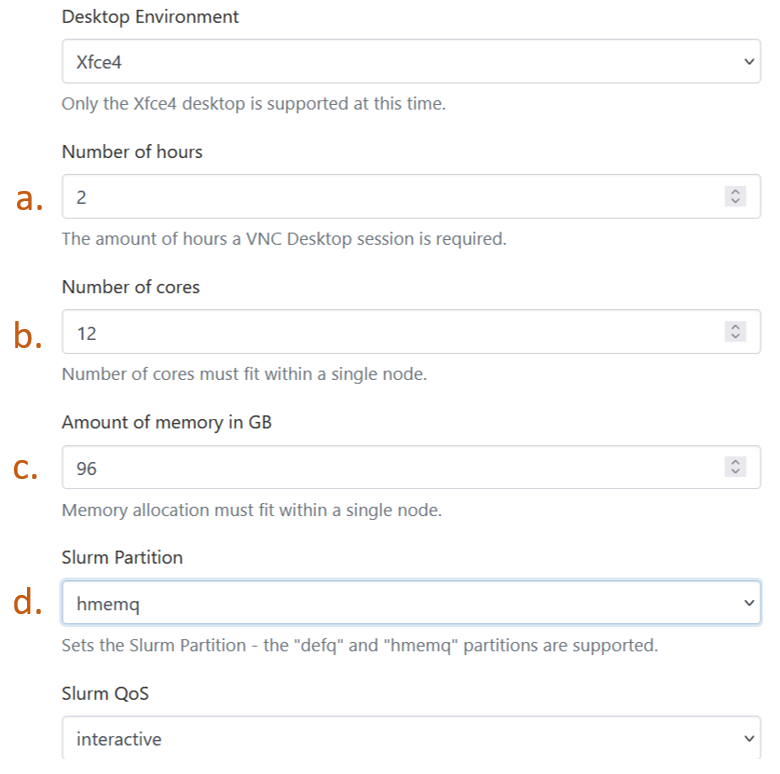This screenshot has width=780, height=774.
Task: Click the Desktop Environment label
Action: tap(150, 17)
